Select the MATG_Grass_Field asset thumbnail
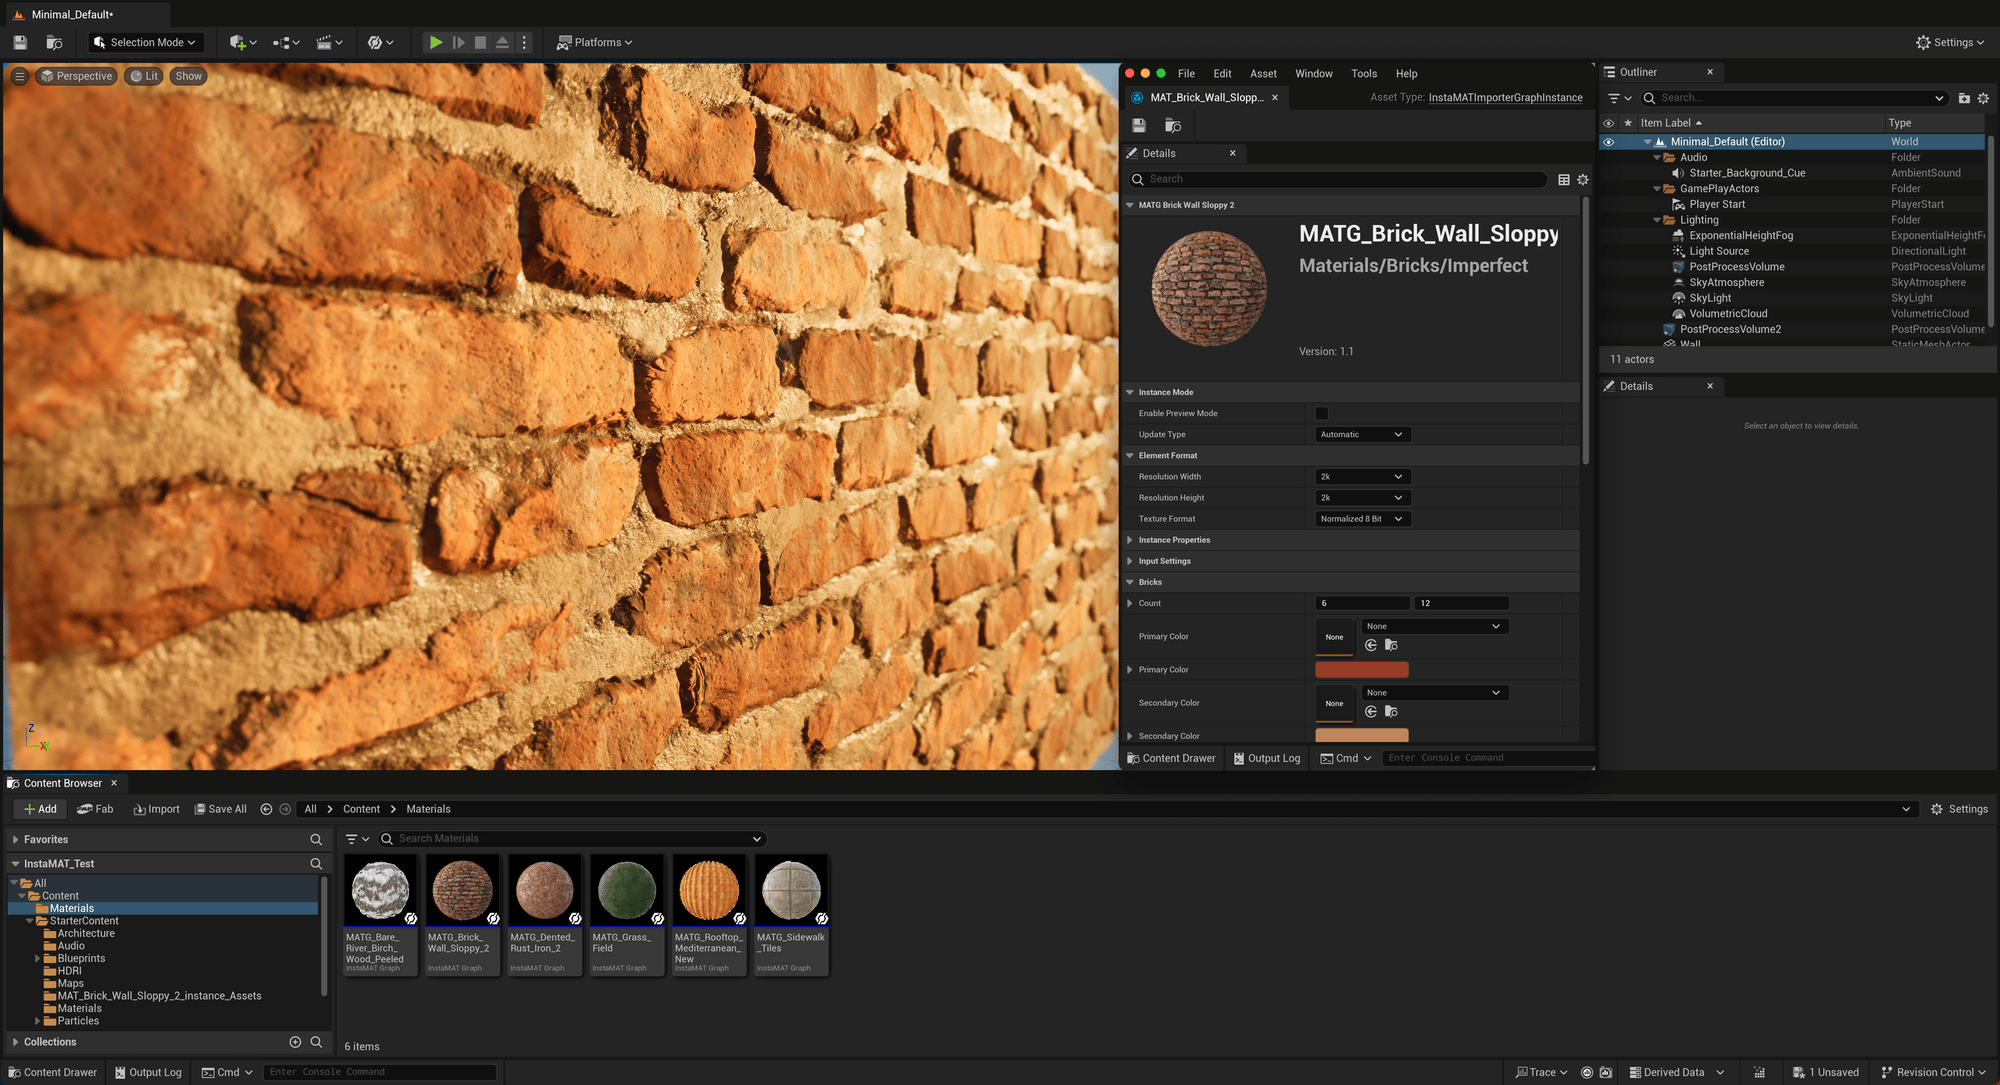This screenshot has width=2000, height=1085. pyautogui.click(x=626, y=889)
